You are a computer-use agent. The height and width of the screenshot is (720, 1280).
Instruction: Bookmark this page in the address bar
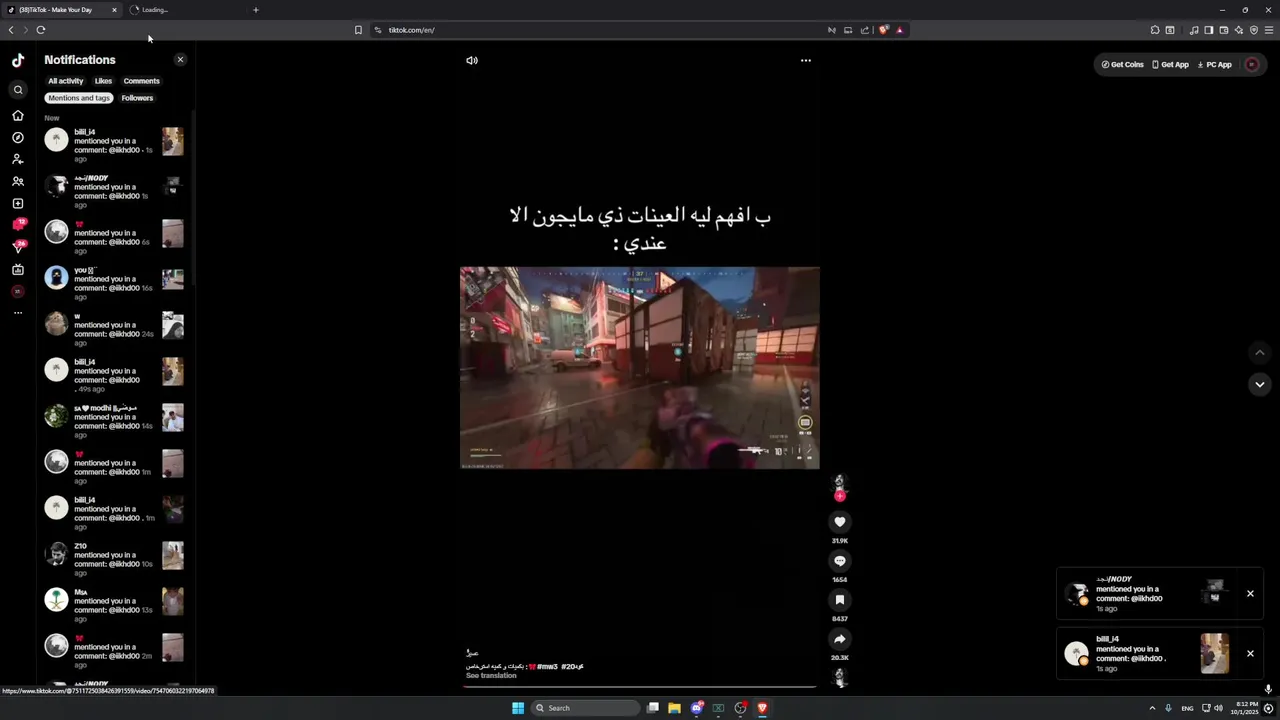(358, 30)
